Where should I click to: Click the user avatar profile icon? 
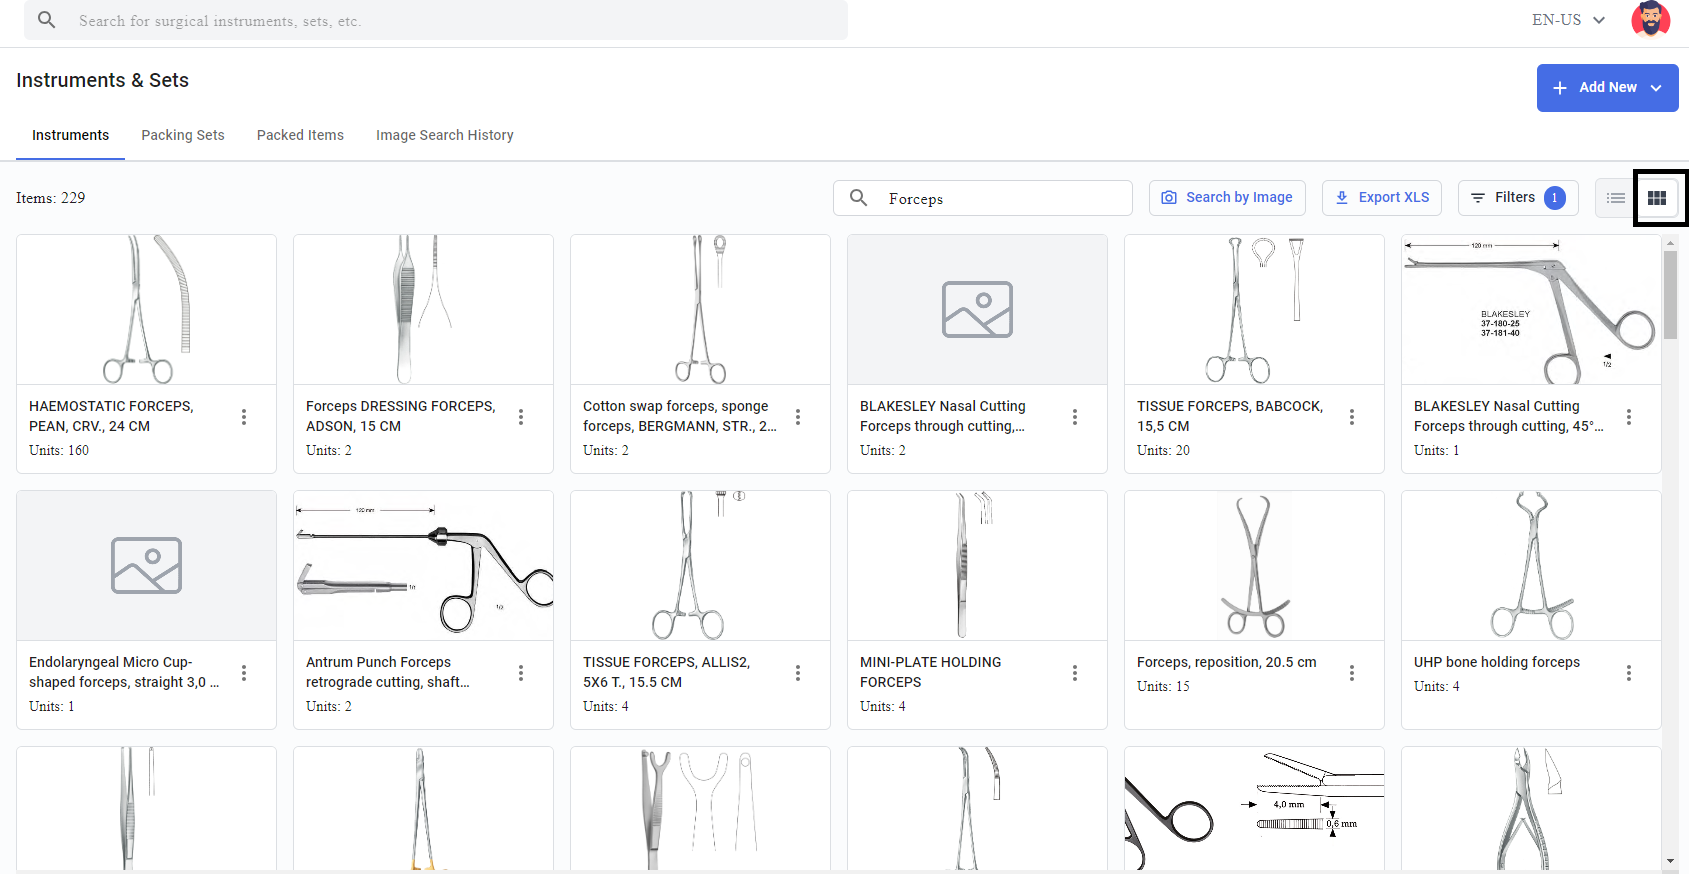1650,20
